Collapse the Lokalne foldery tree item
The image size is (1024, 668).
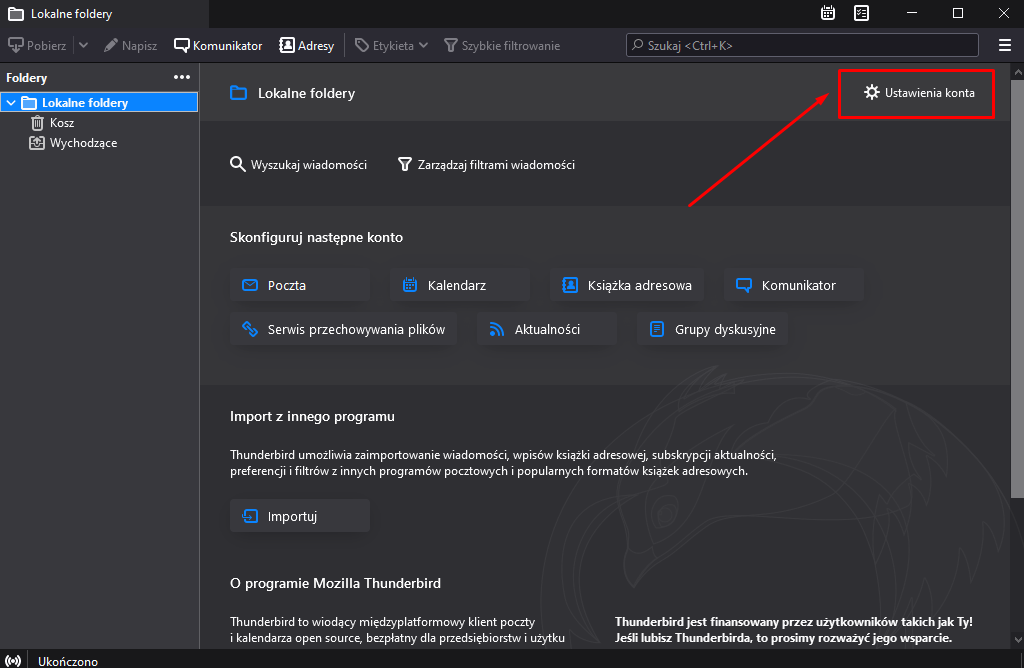coord(11,102)
